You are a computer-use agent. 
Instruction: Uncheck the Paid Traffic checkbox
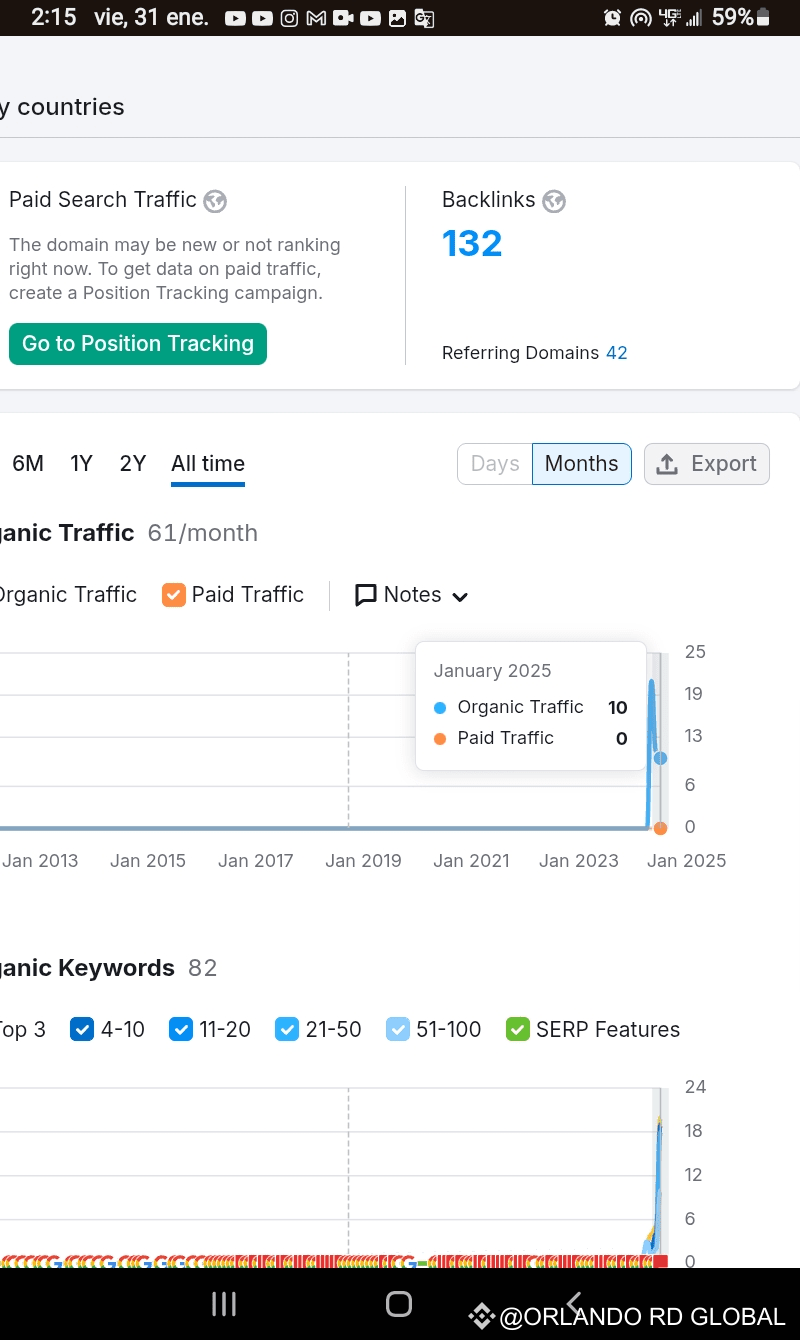tap(174, 595)
